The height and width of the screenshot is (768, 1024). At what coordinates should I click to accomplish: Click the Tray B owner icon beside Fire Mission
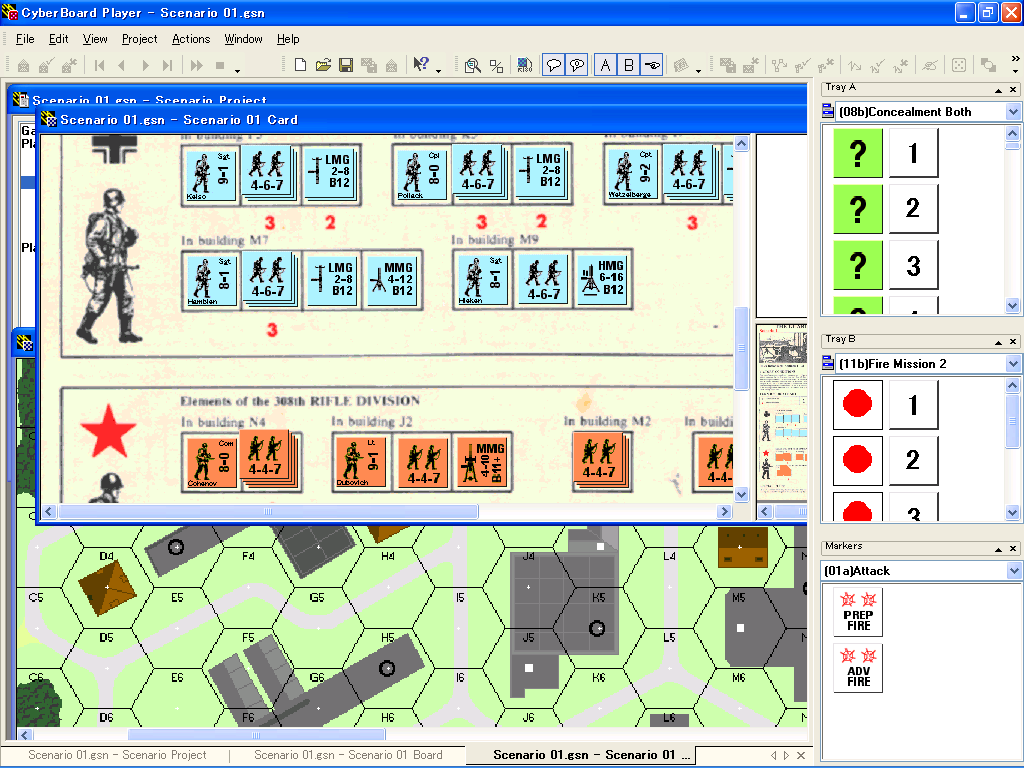click(x=827, y=363)
